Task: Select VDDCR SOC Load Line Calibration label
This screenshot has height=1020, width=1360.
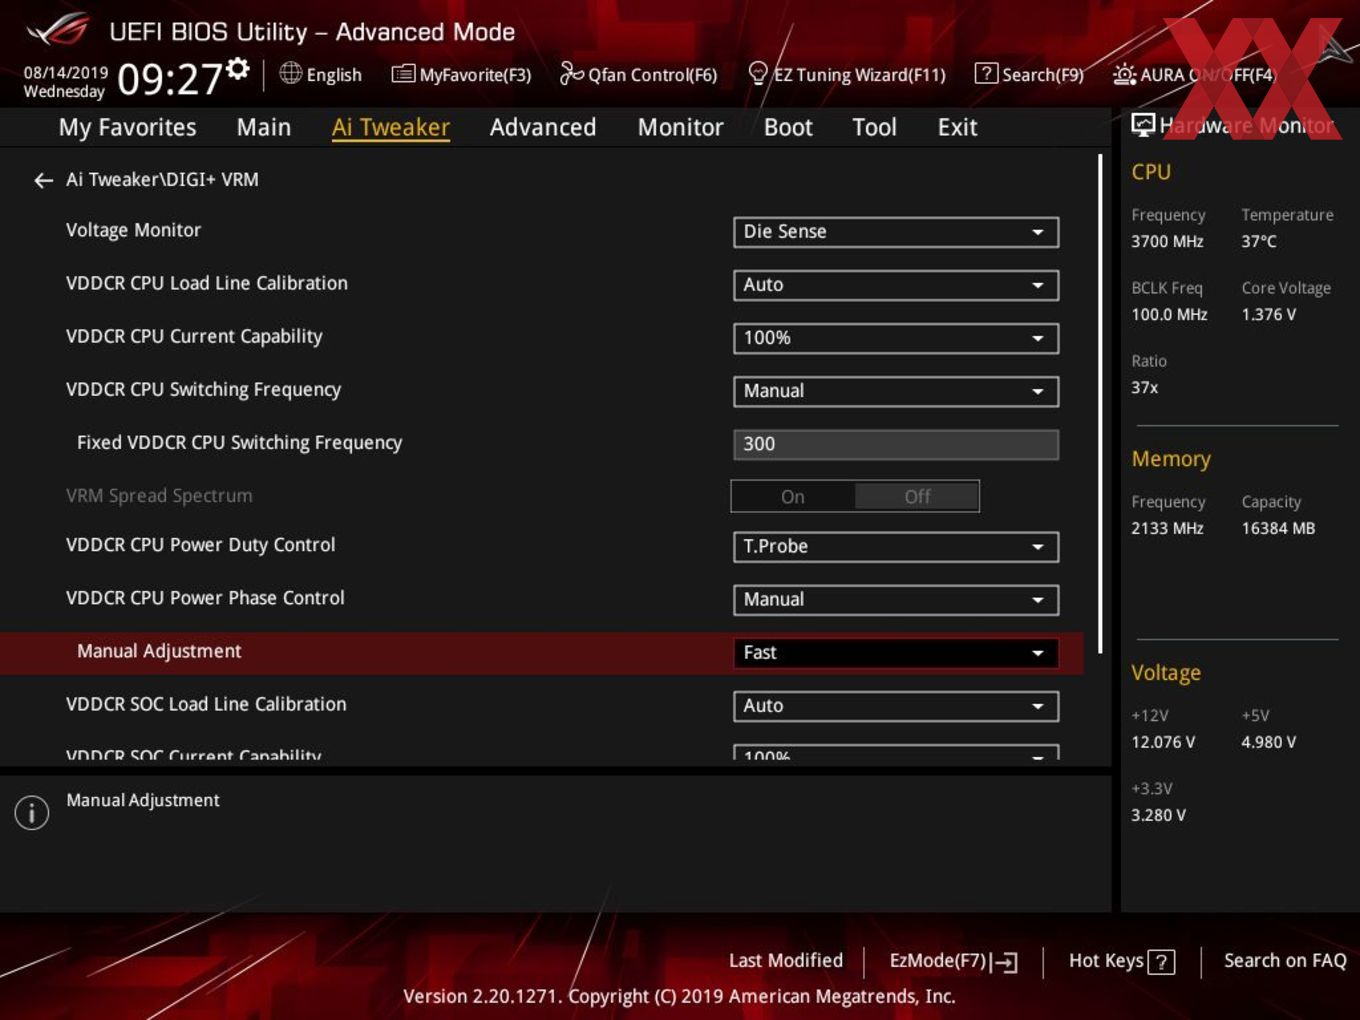Action: [x=206, y=704]
